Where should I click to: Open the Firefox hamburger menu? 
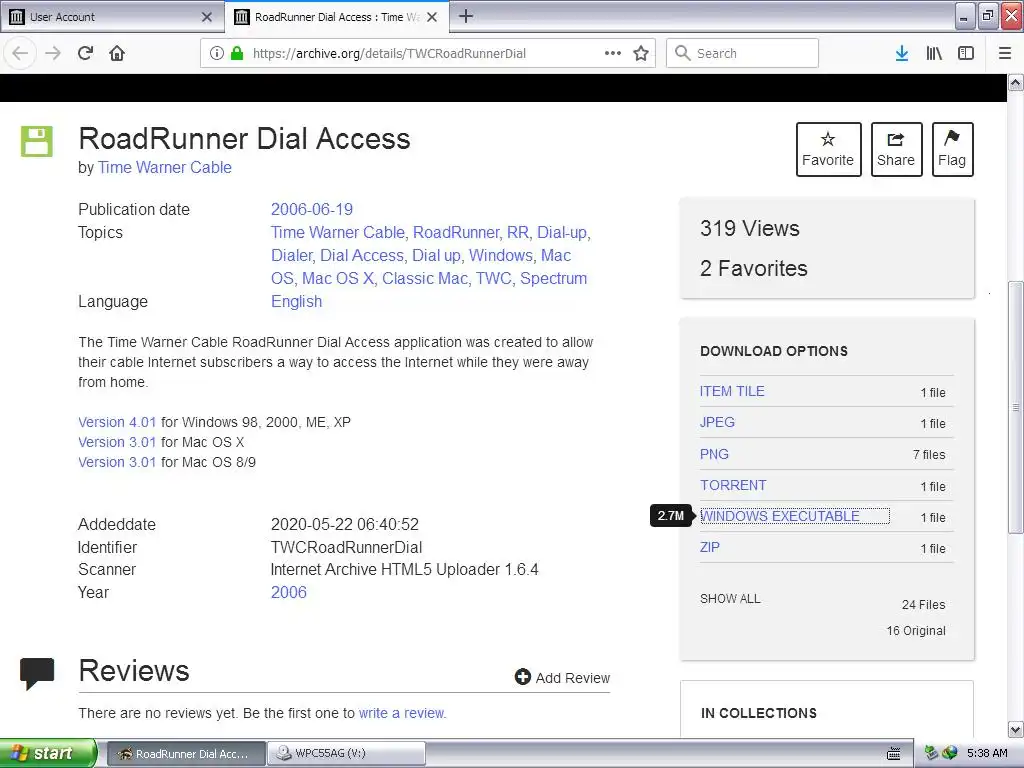pos(1005,53)
